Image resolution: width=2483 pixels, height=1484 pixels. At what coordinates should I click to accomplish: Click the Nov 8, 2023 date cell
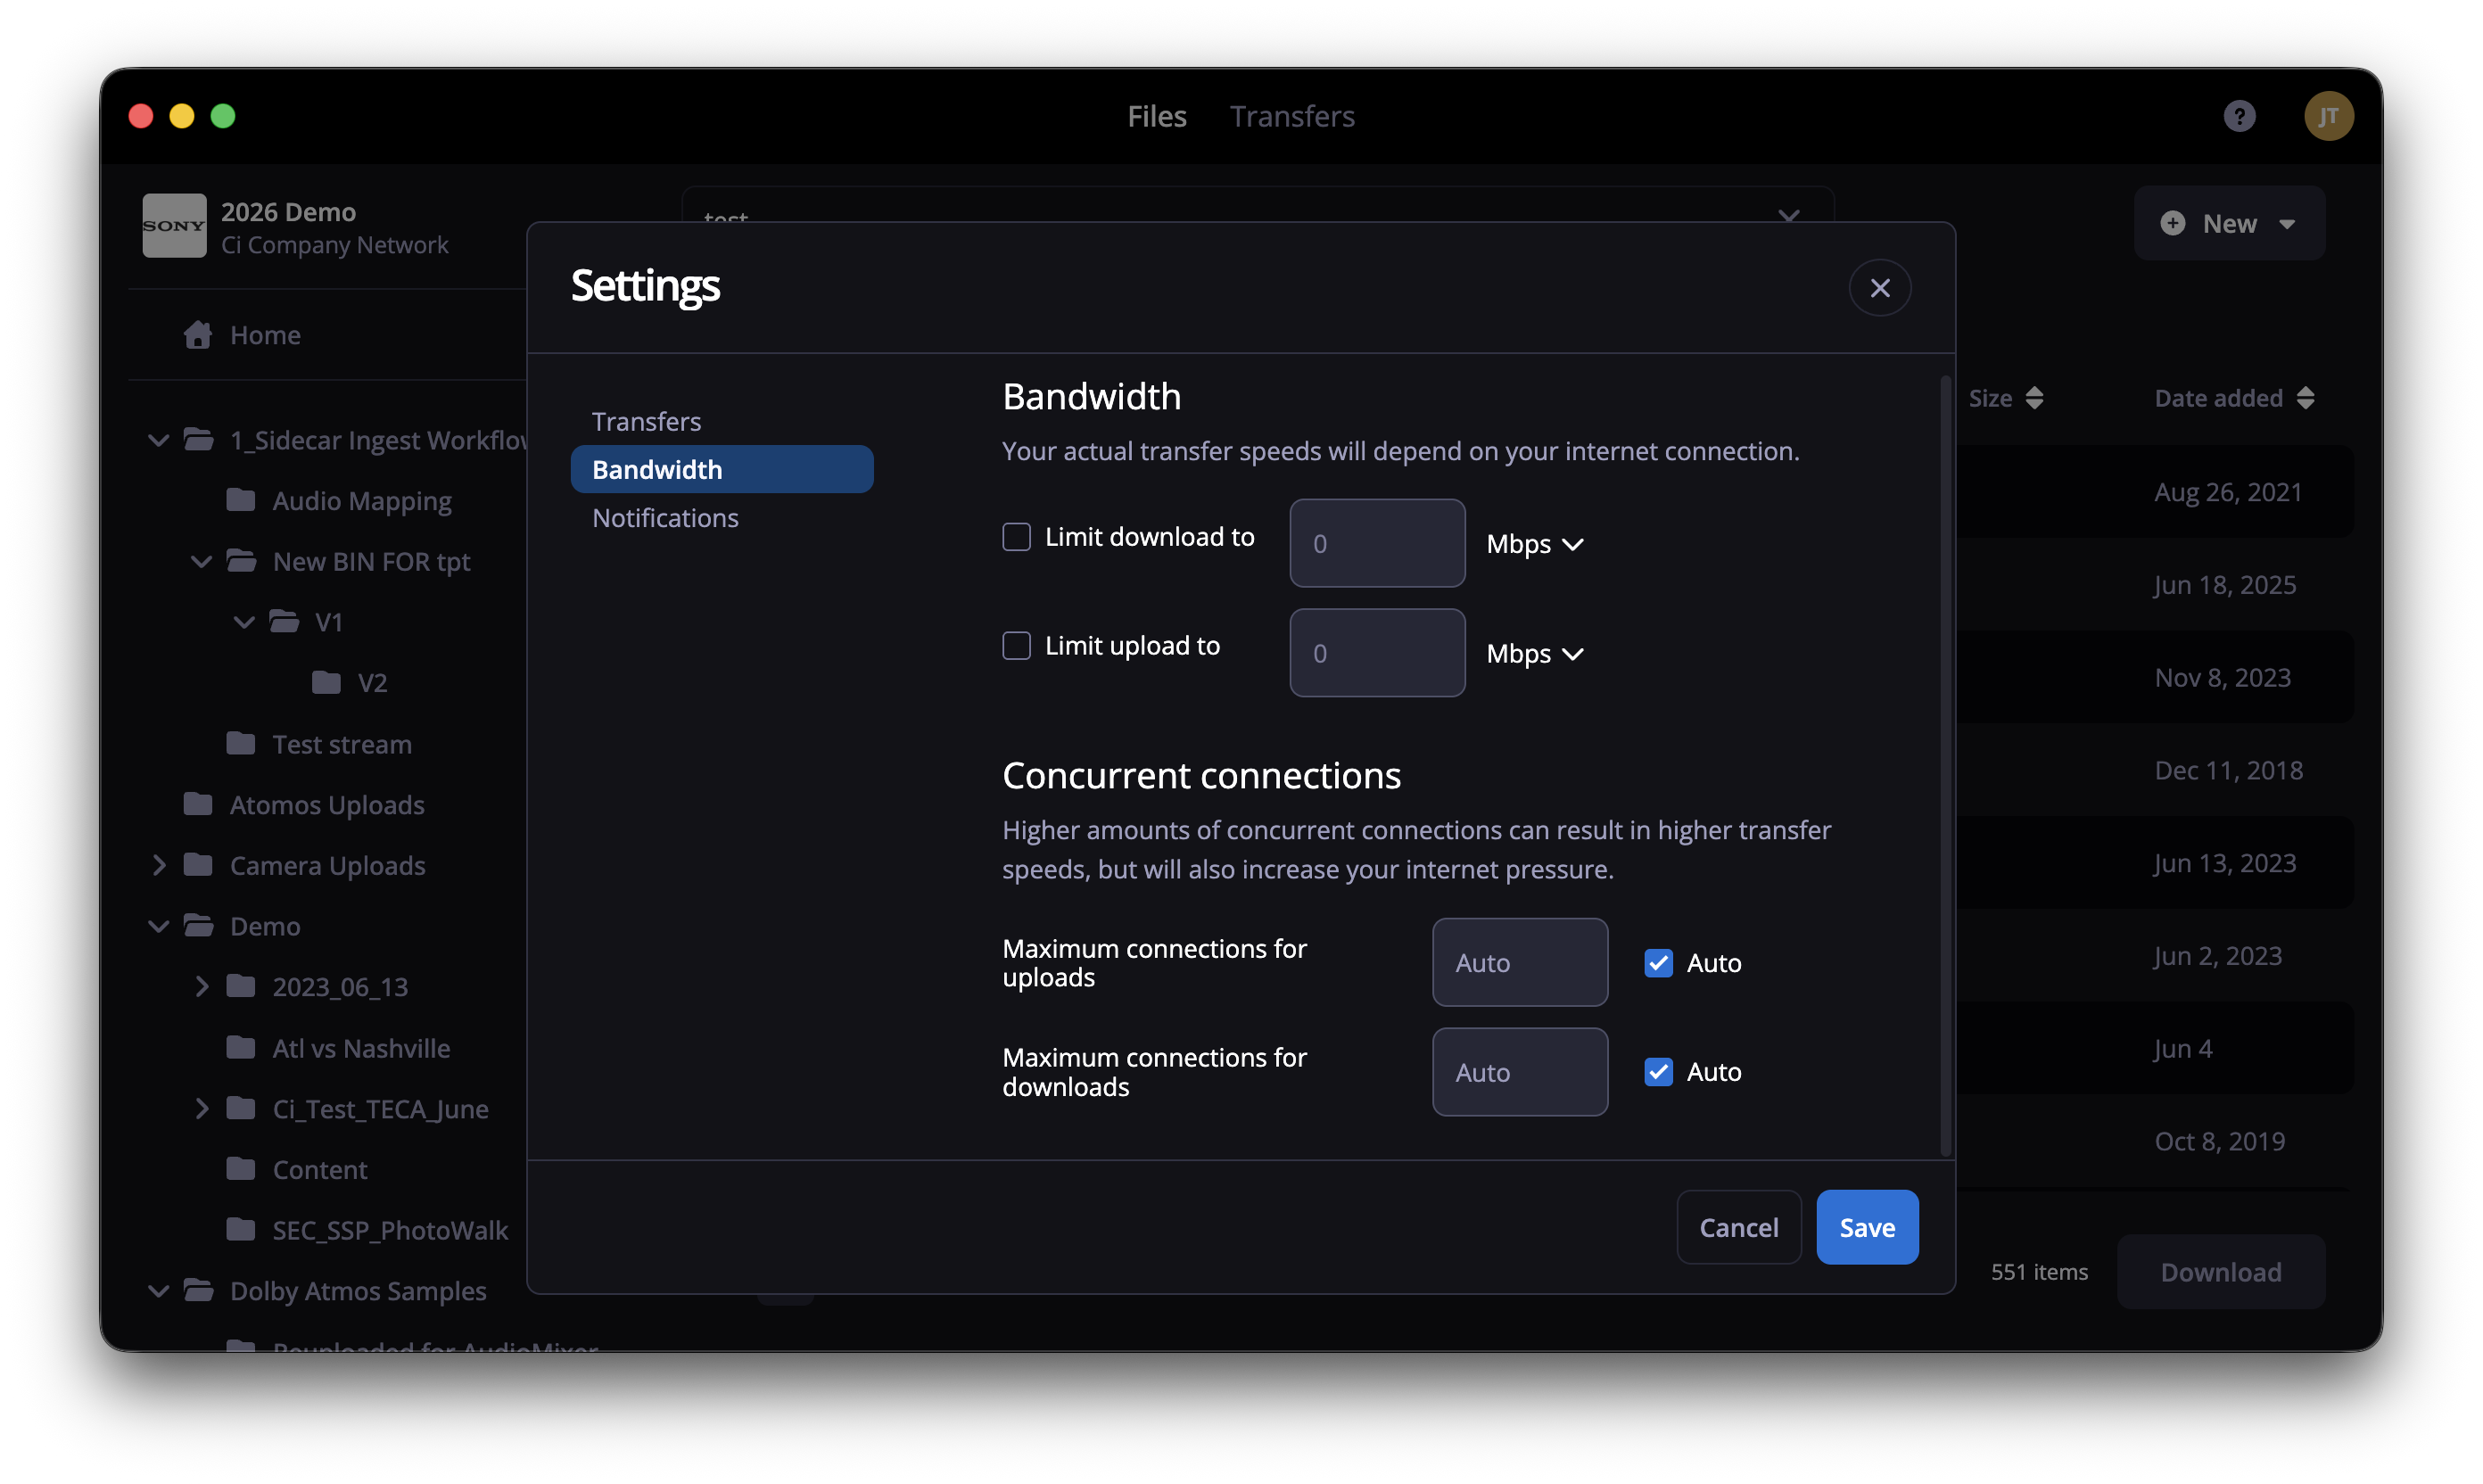[x=2222, y=677]
